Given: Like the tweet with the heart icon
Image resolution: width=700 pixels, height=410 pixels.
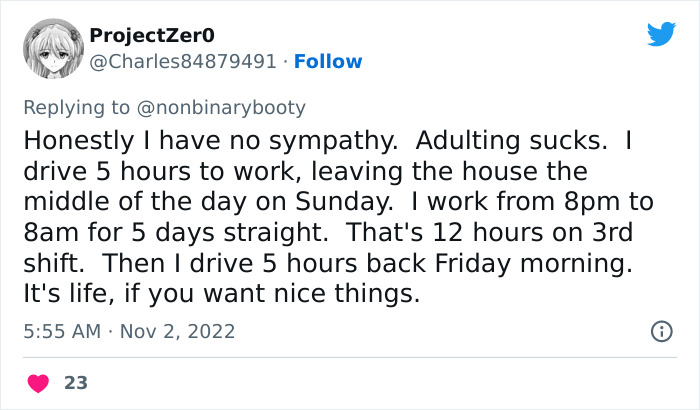Looking at the screenshot, I should point(39,382).
